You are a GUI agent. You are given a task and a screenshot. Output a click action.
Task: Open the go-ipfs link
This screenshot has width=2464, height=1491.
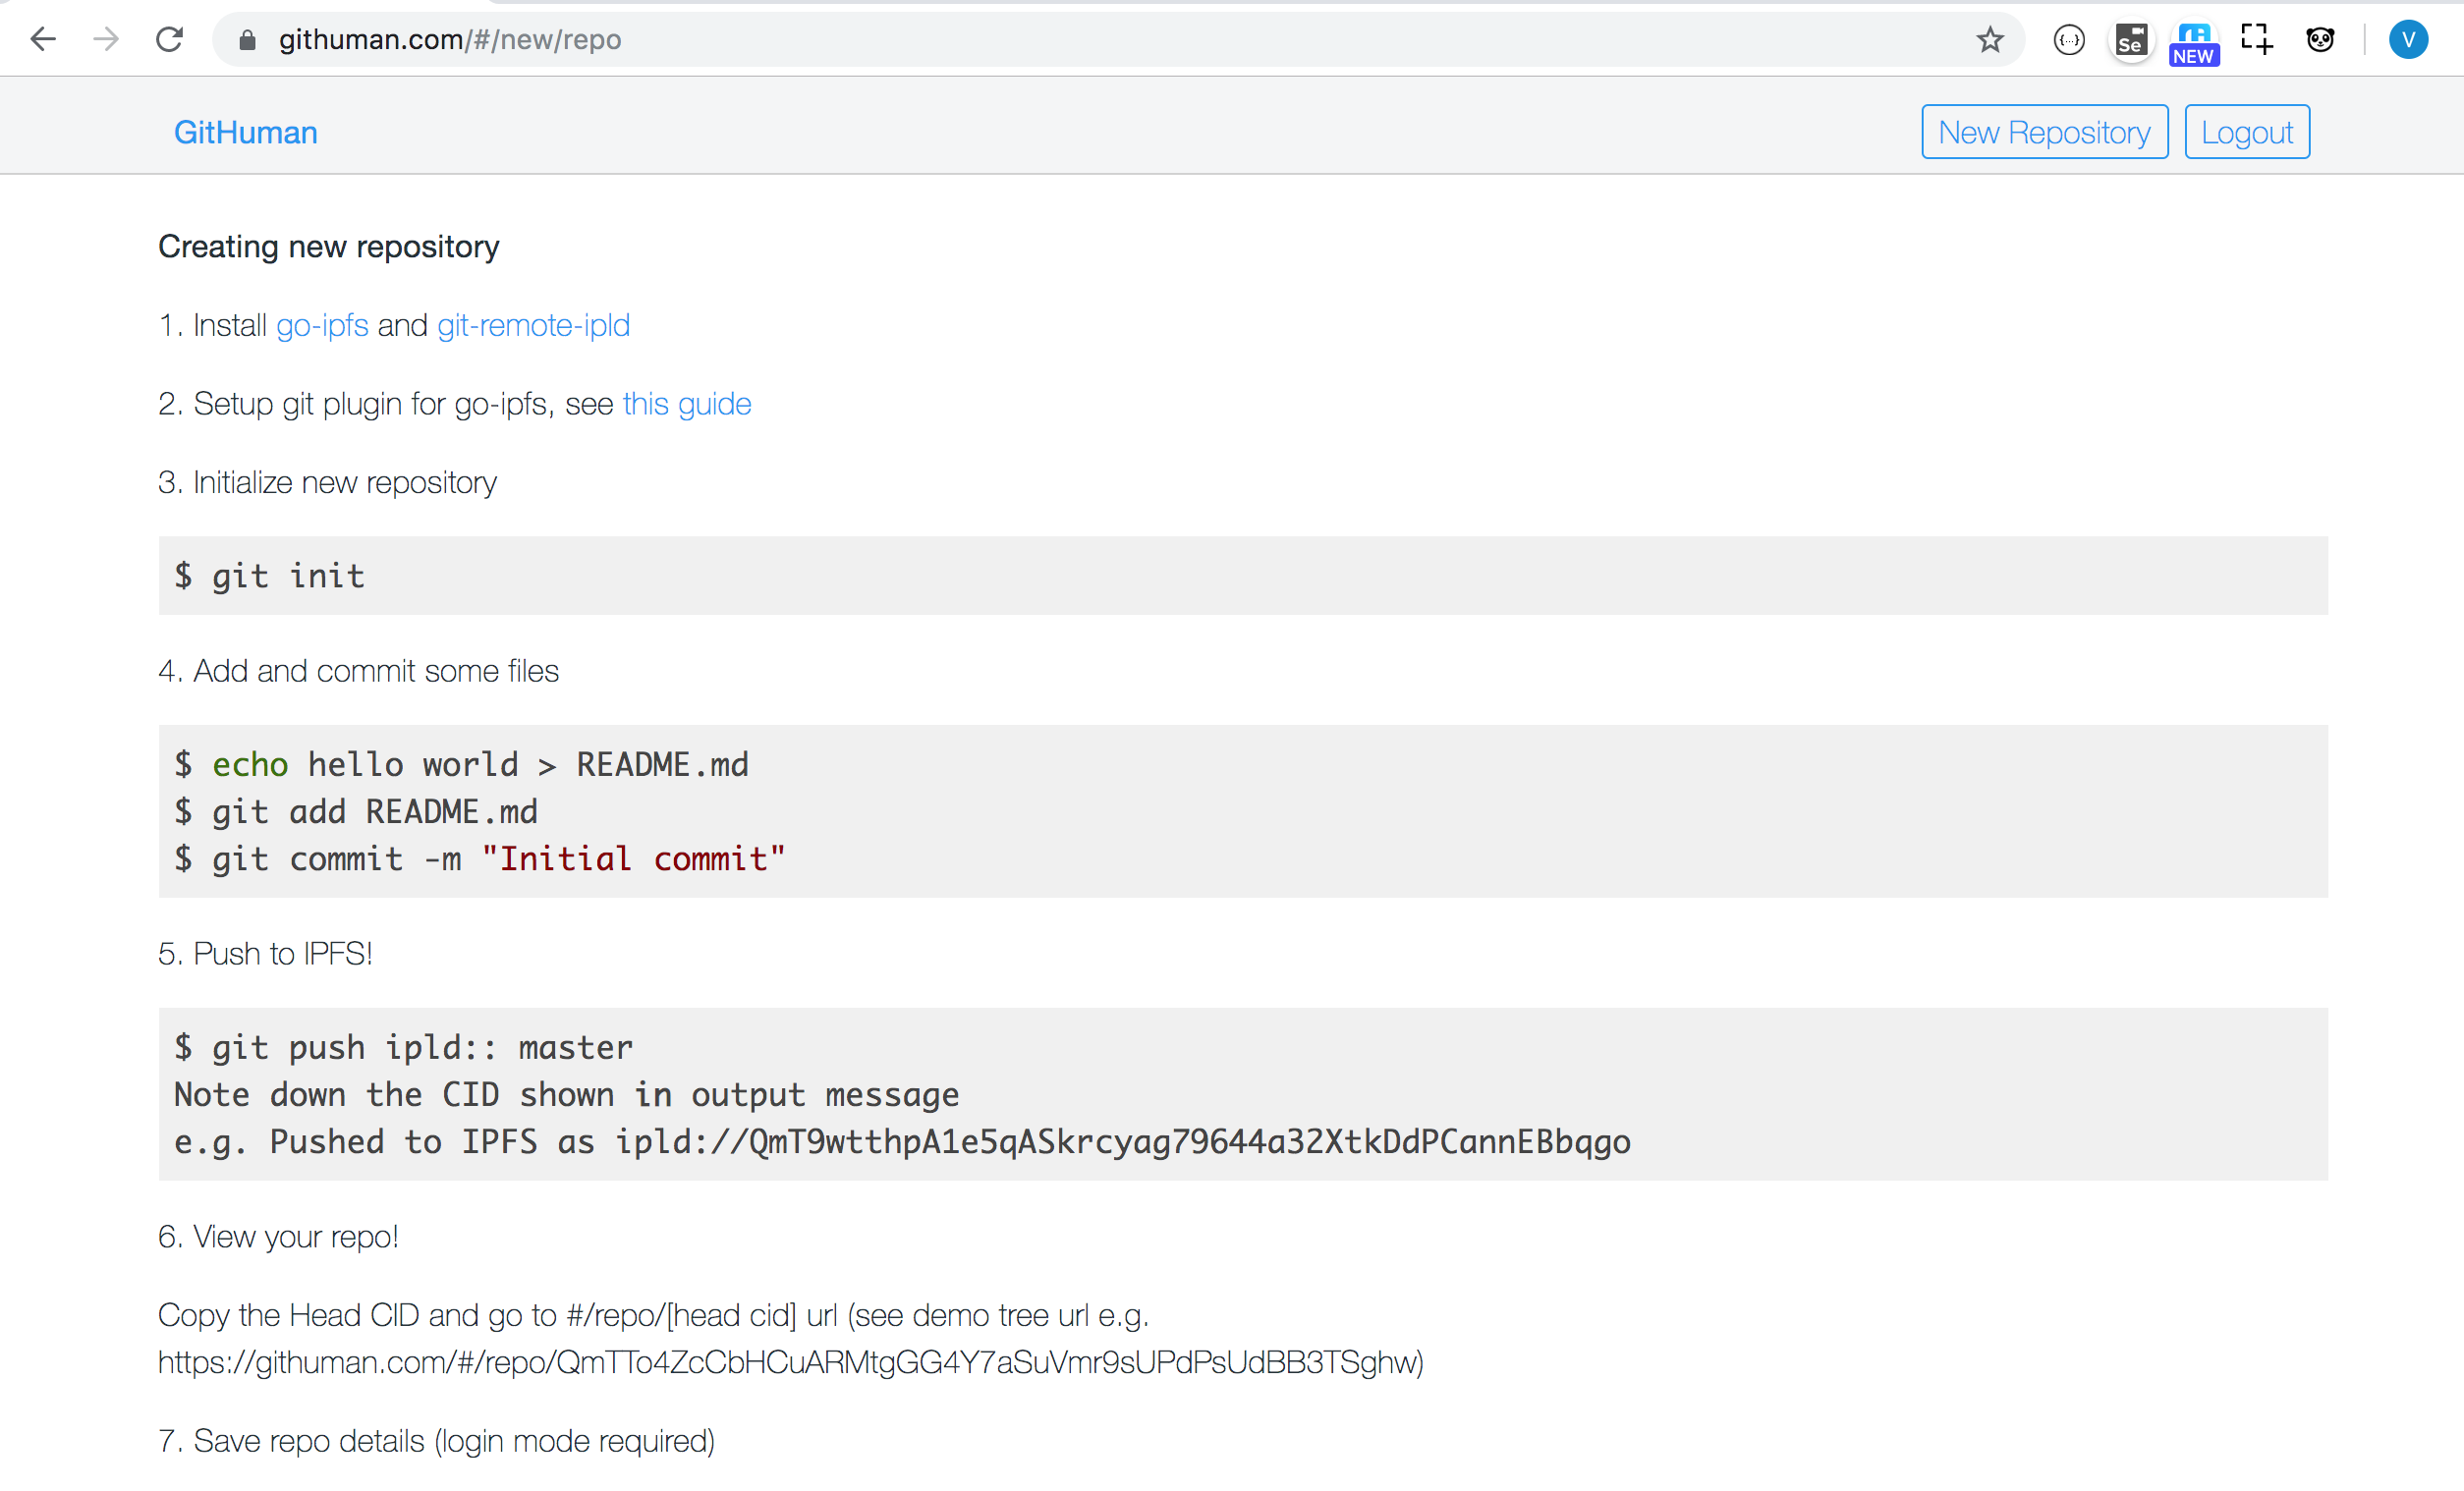321,325
